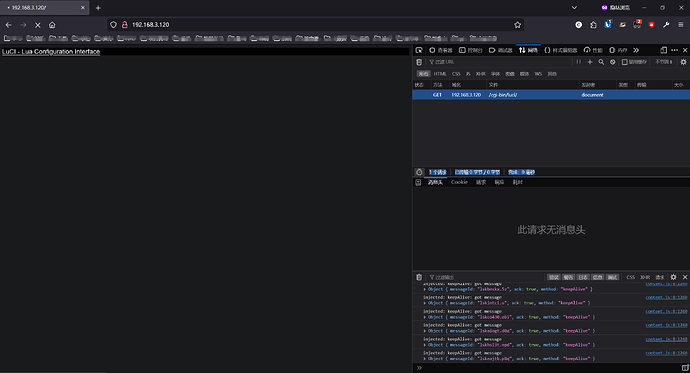Expand the lskcp430 keepAlive Object

pos(425,317)
